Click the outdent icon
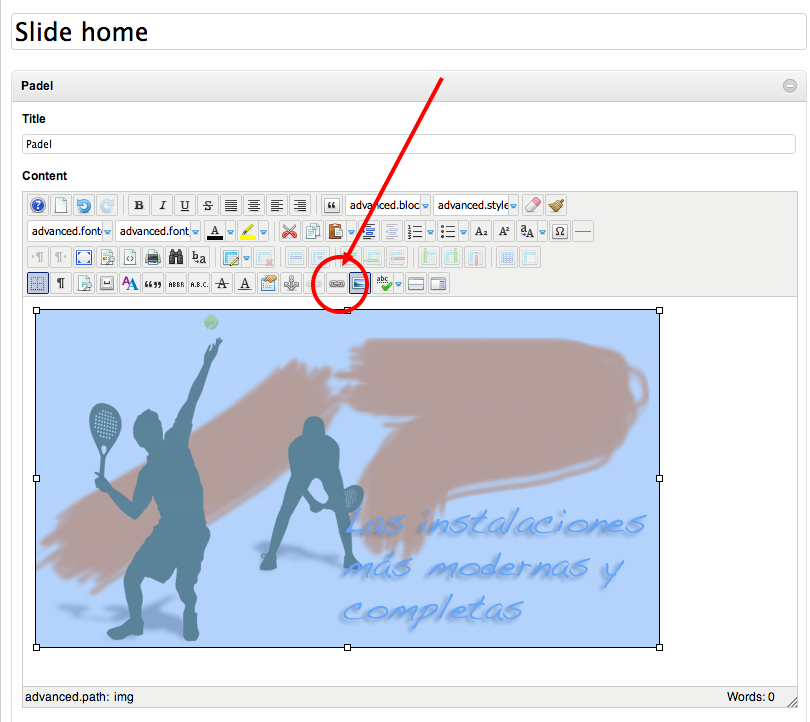Screen dimensions: 810x722 tap(392, 231)
